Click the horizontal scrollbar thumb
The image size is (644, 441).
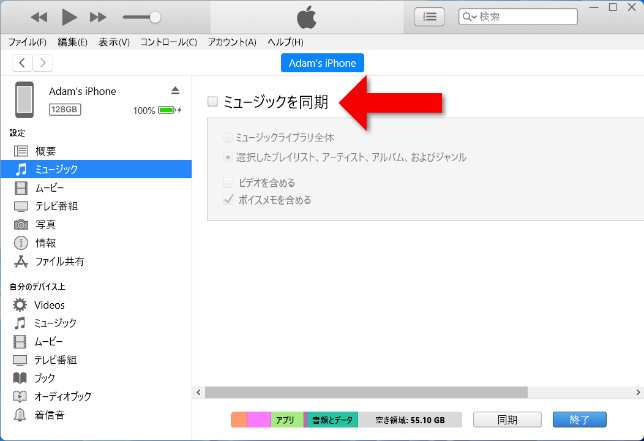pyautogui.click(x=366, y=392)
